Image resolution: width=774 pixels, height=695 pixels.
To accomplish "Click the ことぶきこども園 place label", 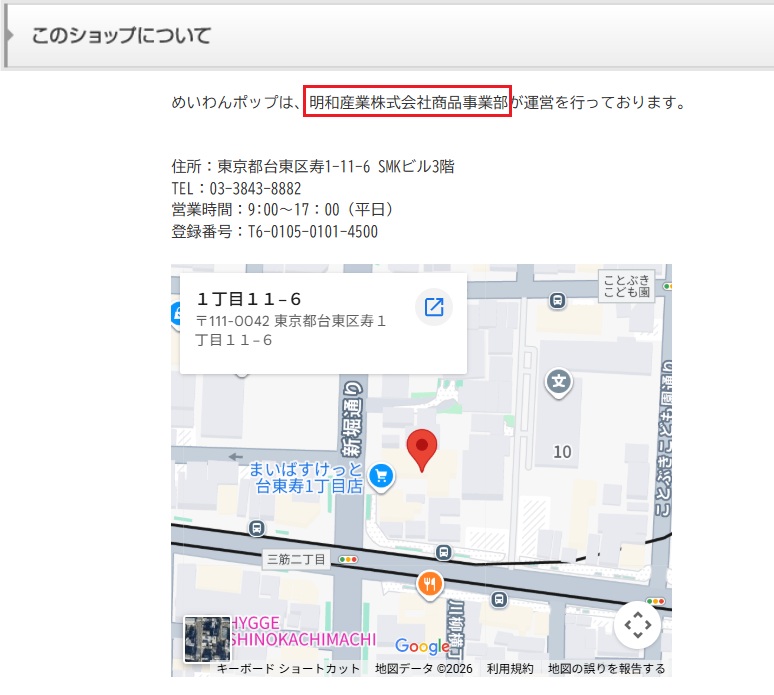I will click(x=627, y=287).
